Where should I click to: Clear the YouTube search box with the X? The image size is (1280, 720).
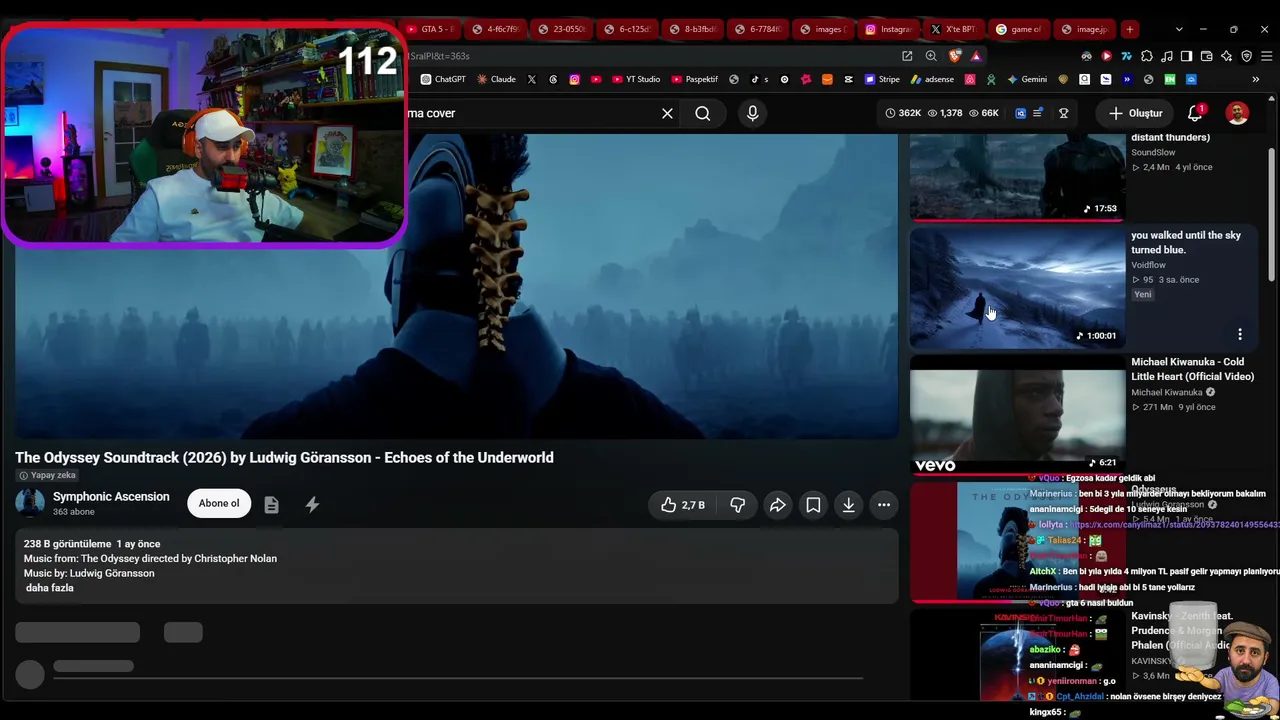[x=667, y=113]
